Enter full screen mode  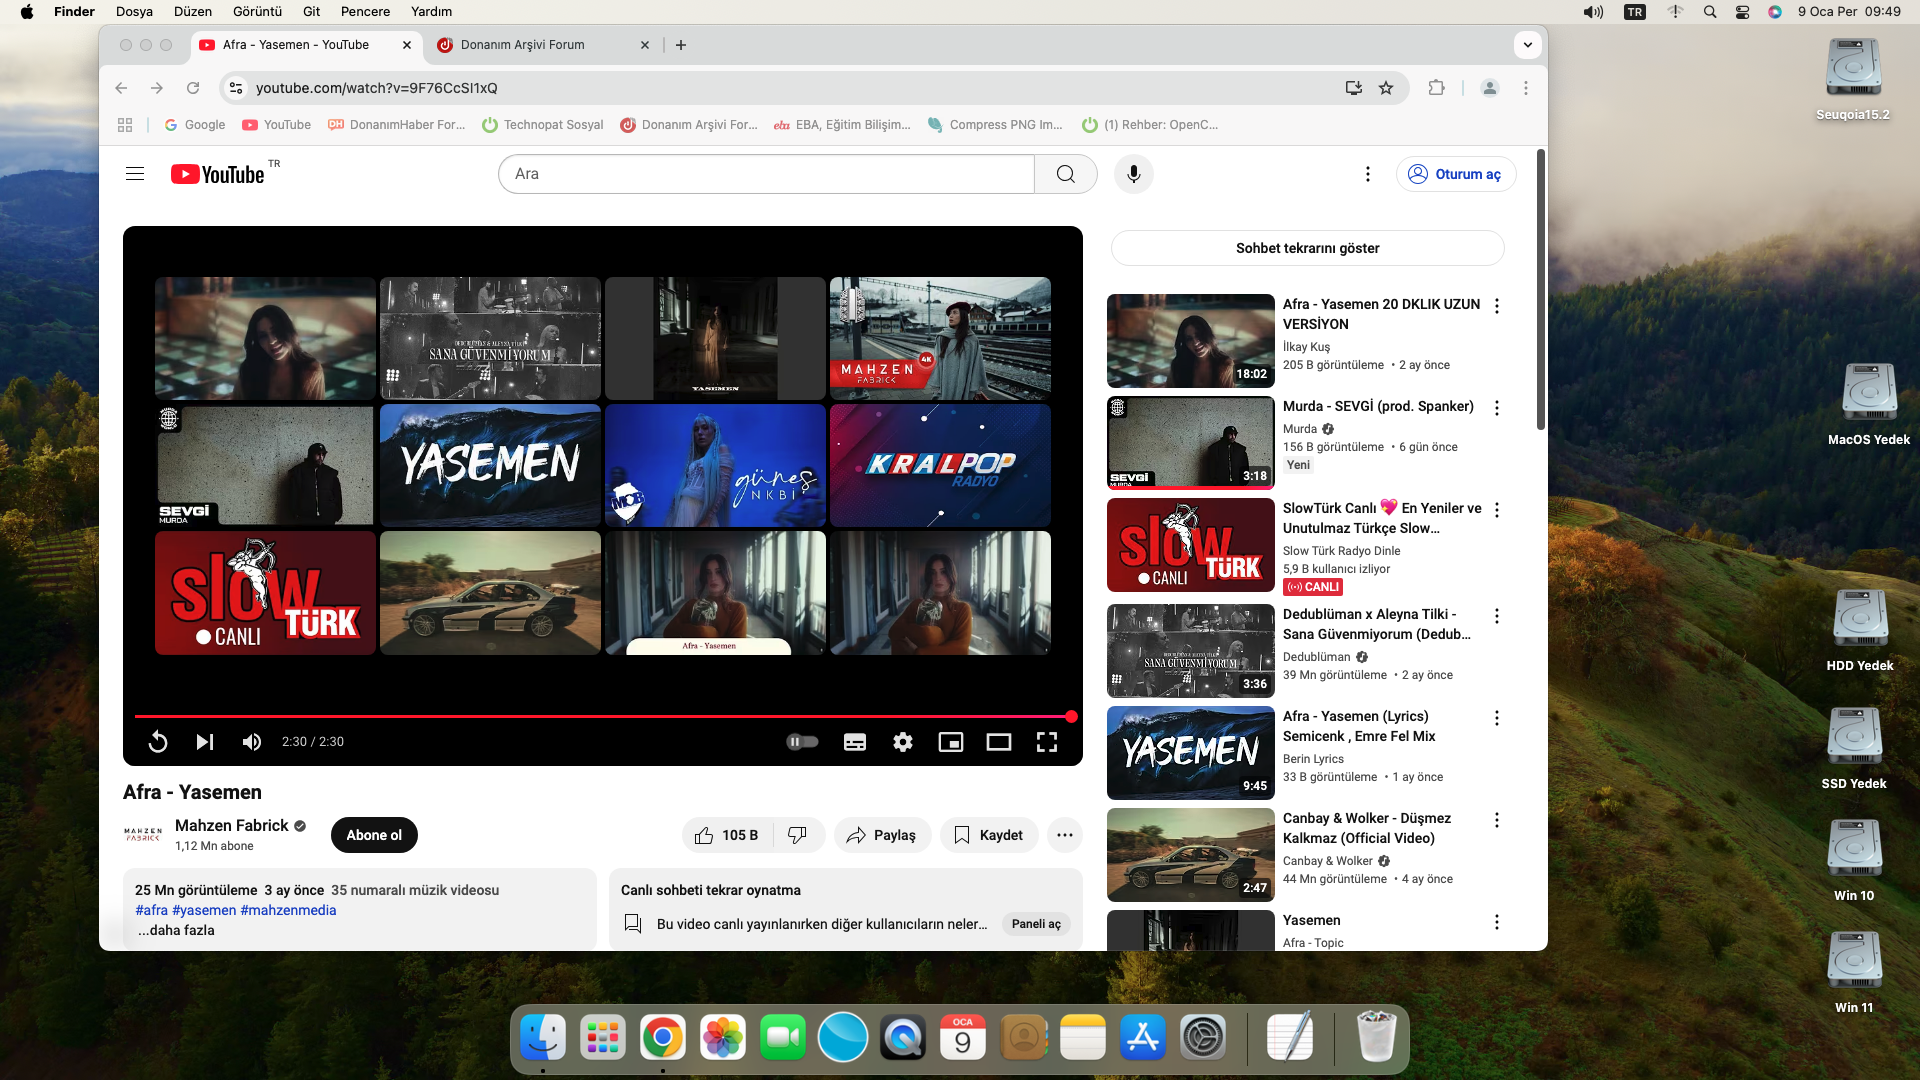[x=1047, y=742]
